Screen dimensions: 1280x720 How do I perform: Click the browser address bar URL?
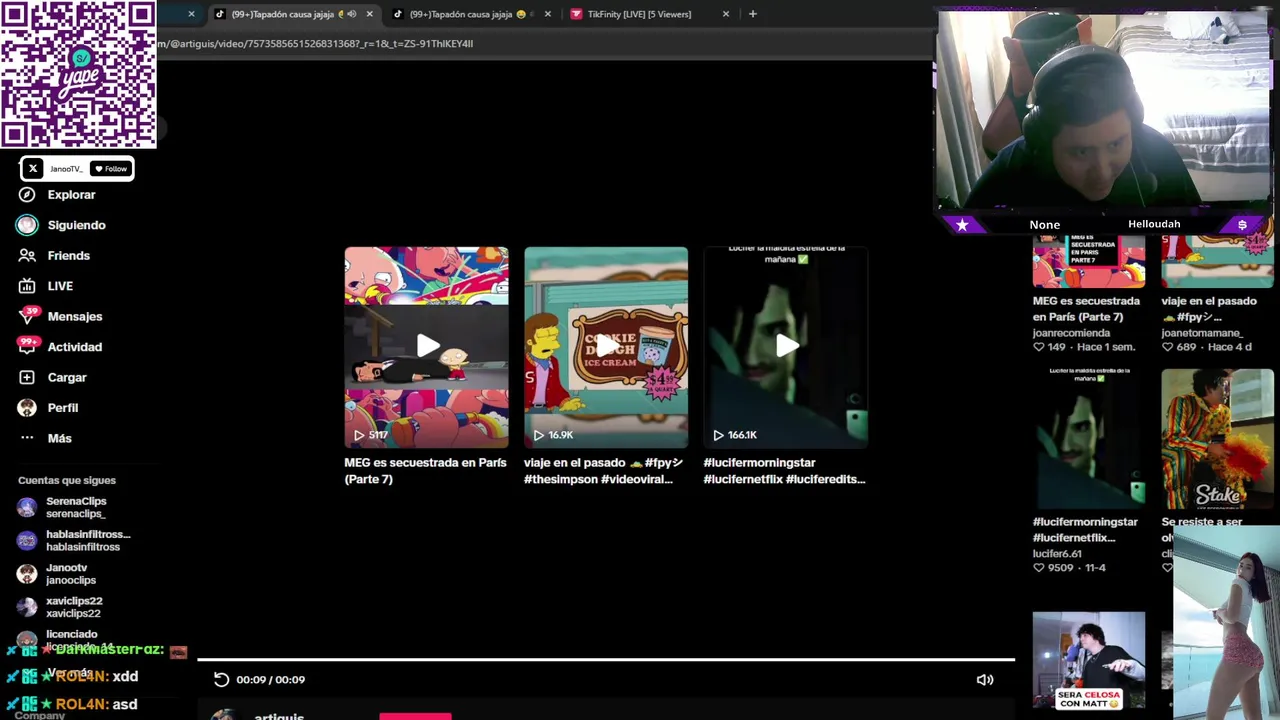click(315, 44)
